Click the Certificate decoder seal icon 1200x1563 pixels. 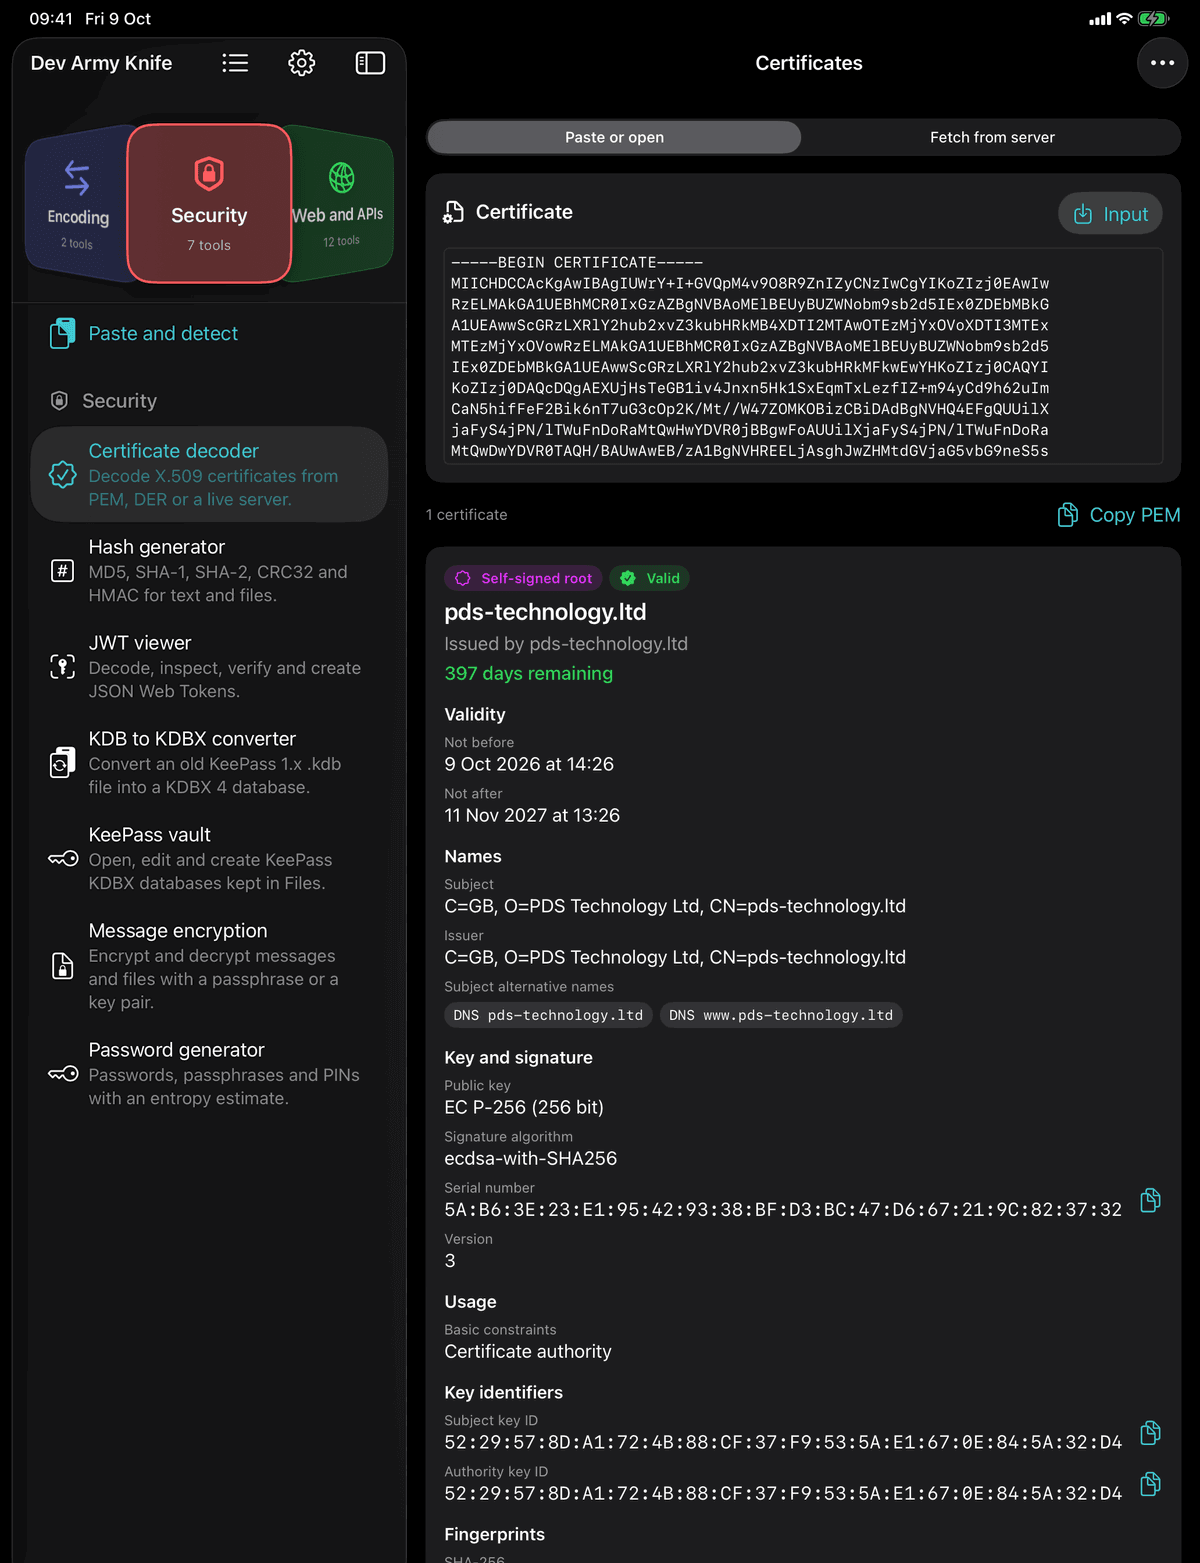tap(62, 474)
